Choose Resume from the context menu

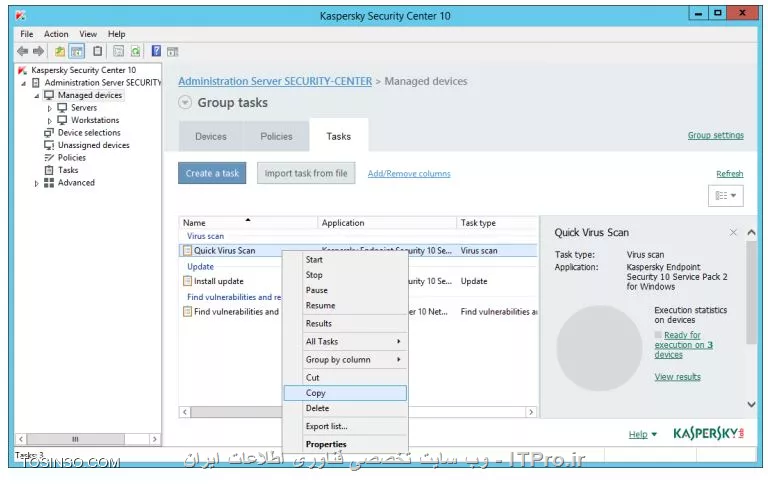[x=345, y=305]
